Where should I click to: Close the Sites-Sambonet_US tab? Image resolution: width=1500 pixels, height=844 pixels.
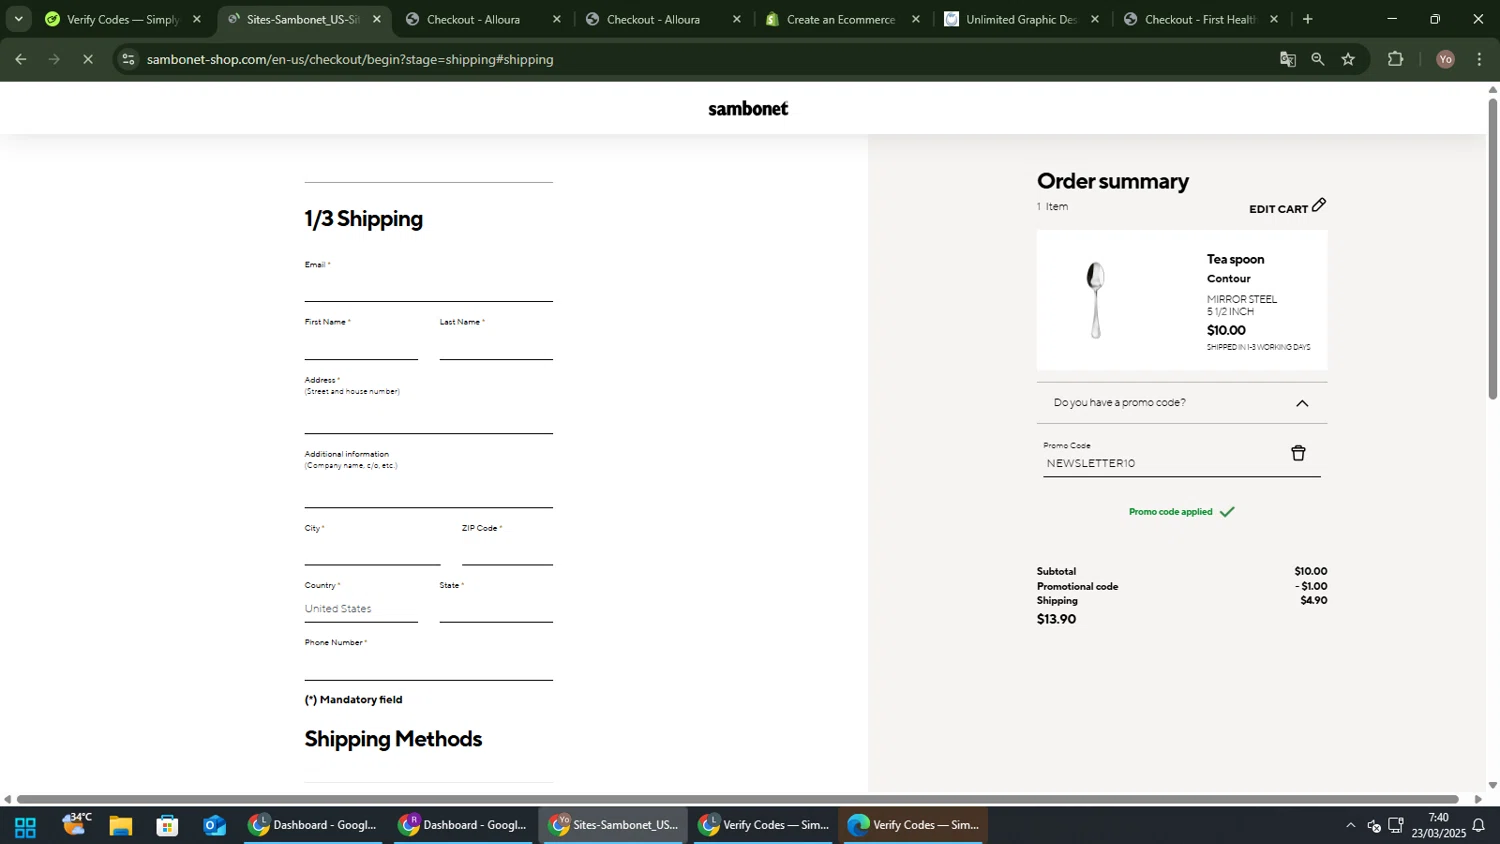coord(377,19)
